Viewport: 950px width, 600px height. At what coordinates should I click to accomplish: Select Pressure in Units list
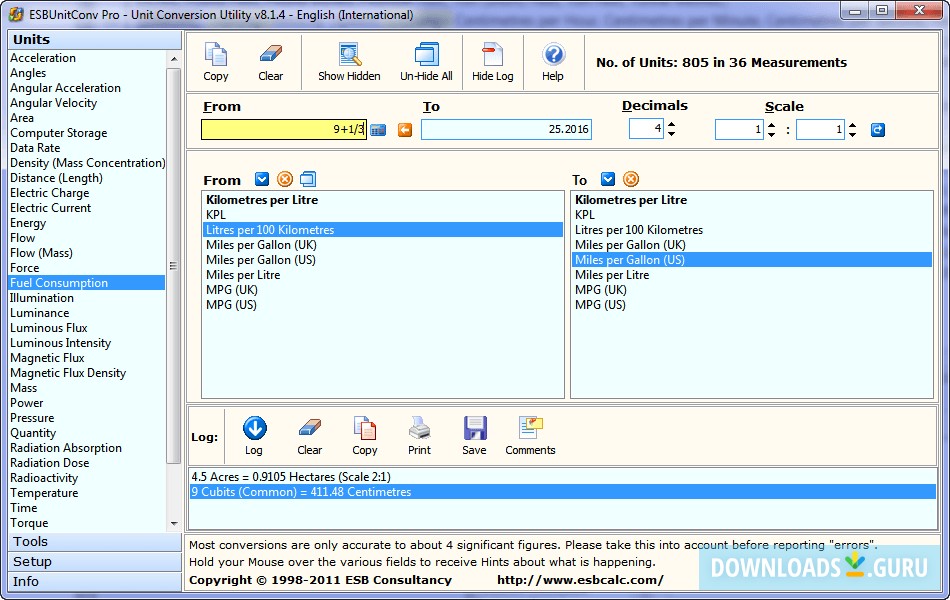click(x=32, y=418)
